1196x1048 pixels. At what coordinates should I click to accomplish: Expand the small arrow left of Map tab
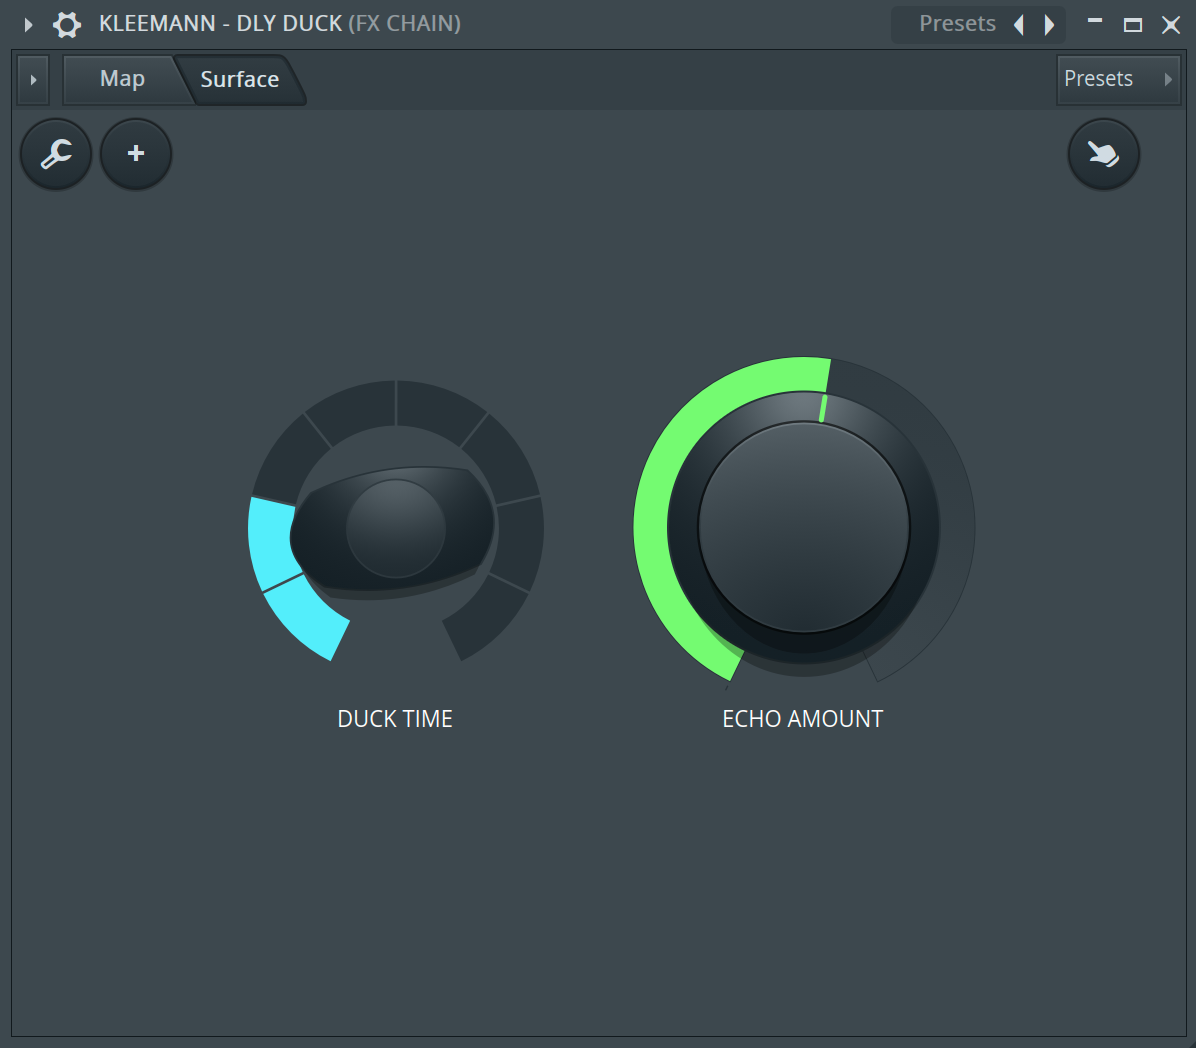[33, 79]
